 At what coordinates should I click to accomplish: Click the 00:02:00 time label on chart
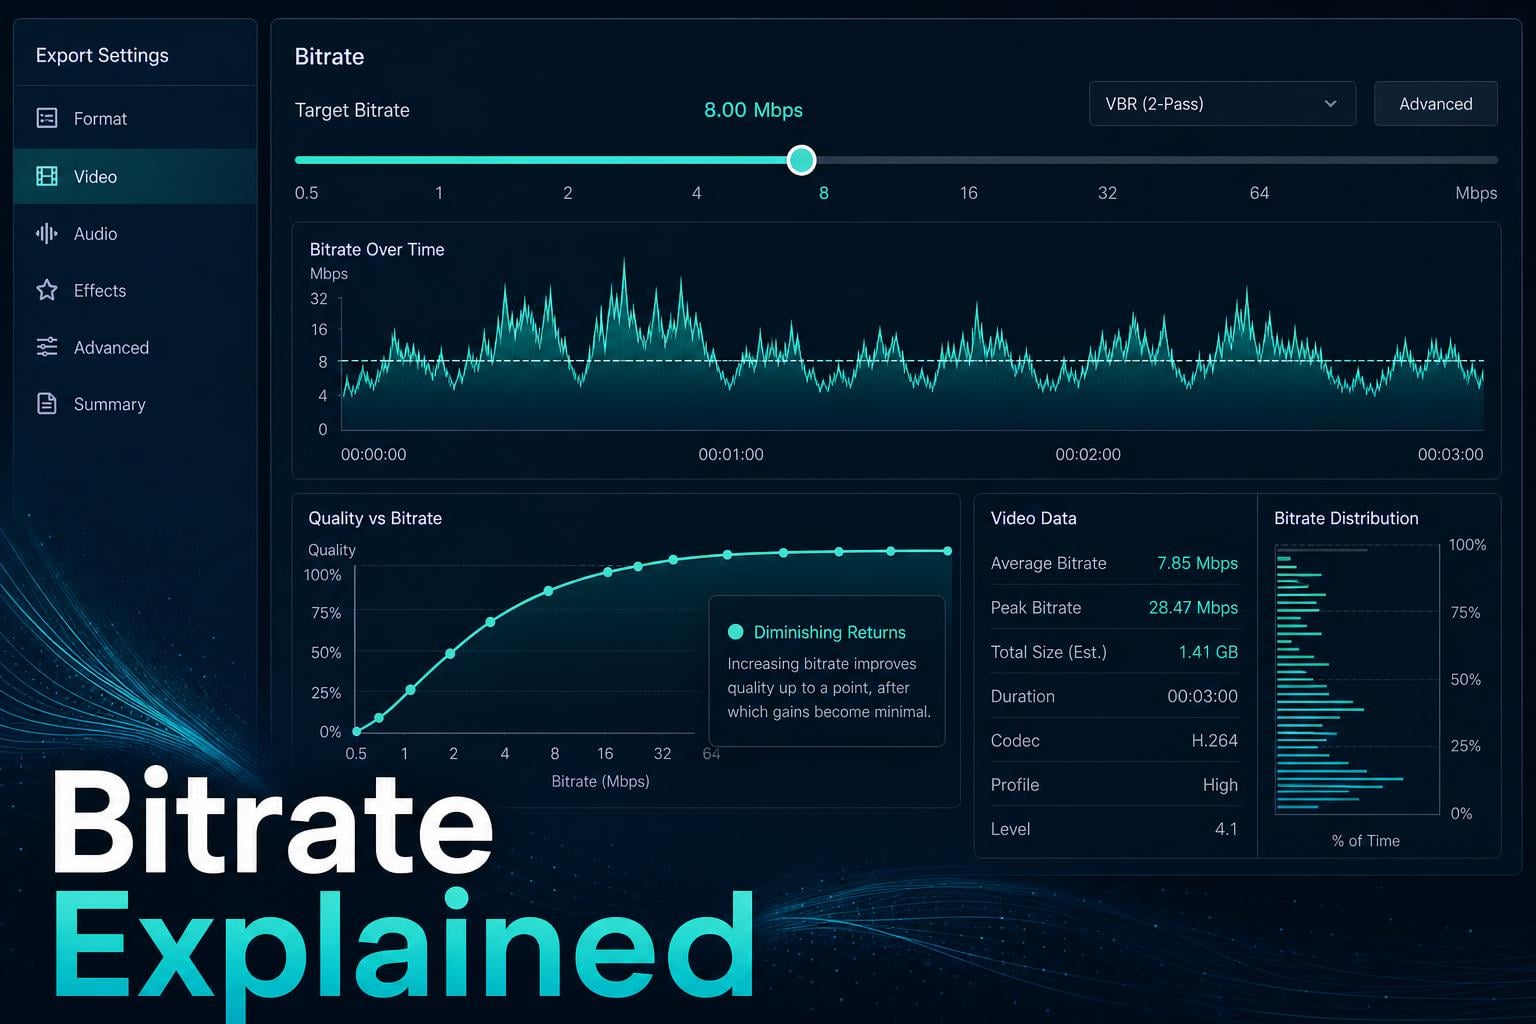1088,454
